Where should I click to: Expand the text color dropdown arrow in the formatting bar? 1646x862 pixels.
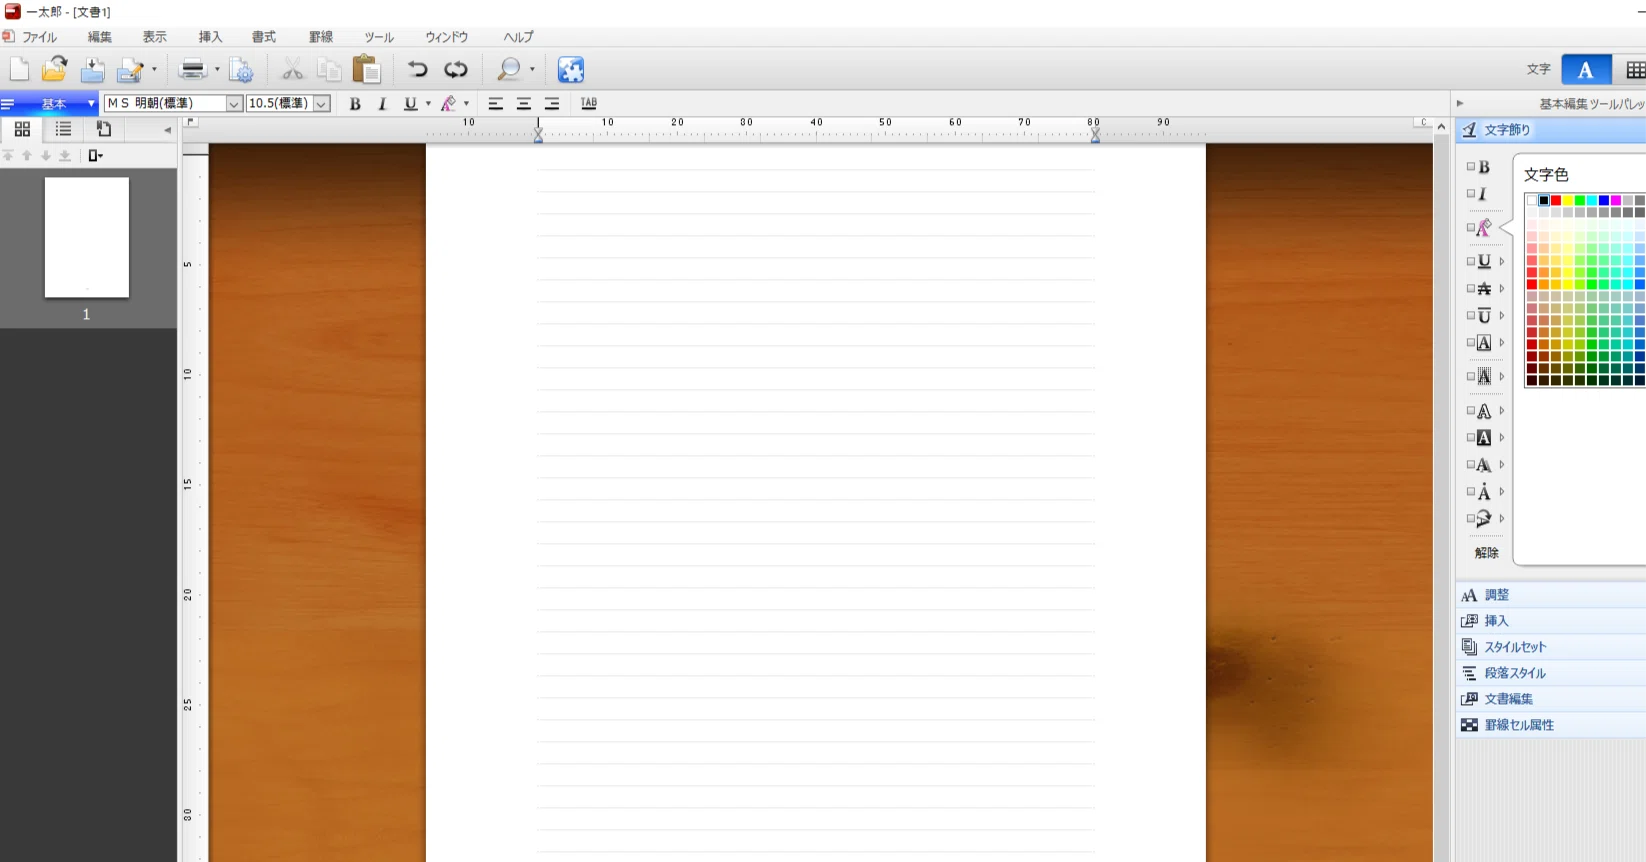tap(466, 104)
